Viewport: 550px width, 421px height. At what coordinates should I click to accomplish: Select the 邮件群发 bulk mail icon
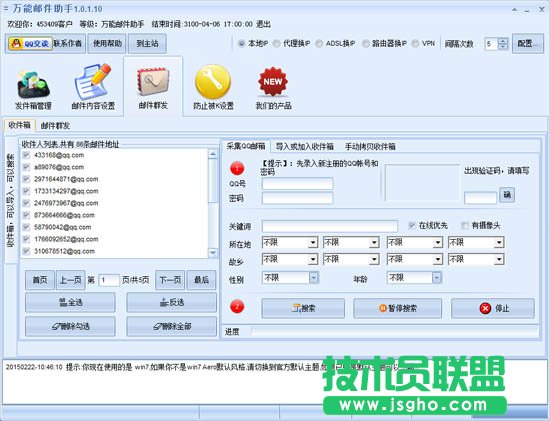[x=153, y=88]
